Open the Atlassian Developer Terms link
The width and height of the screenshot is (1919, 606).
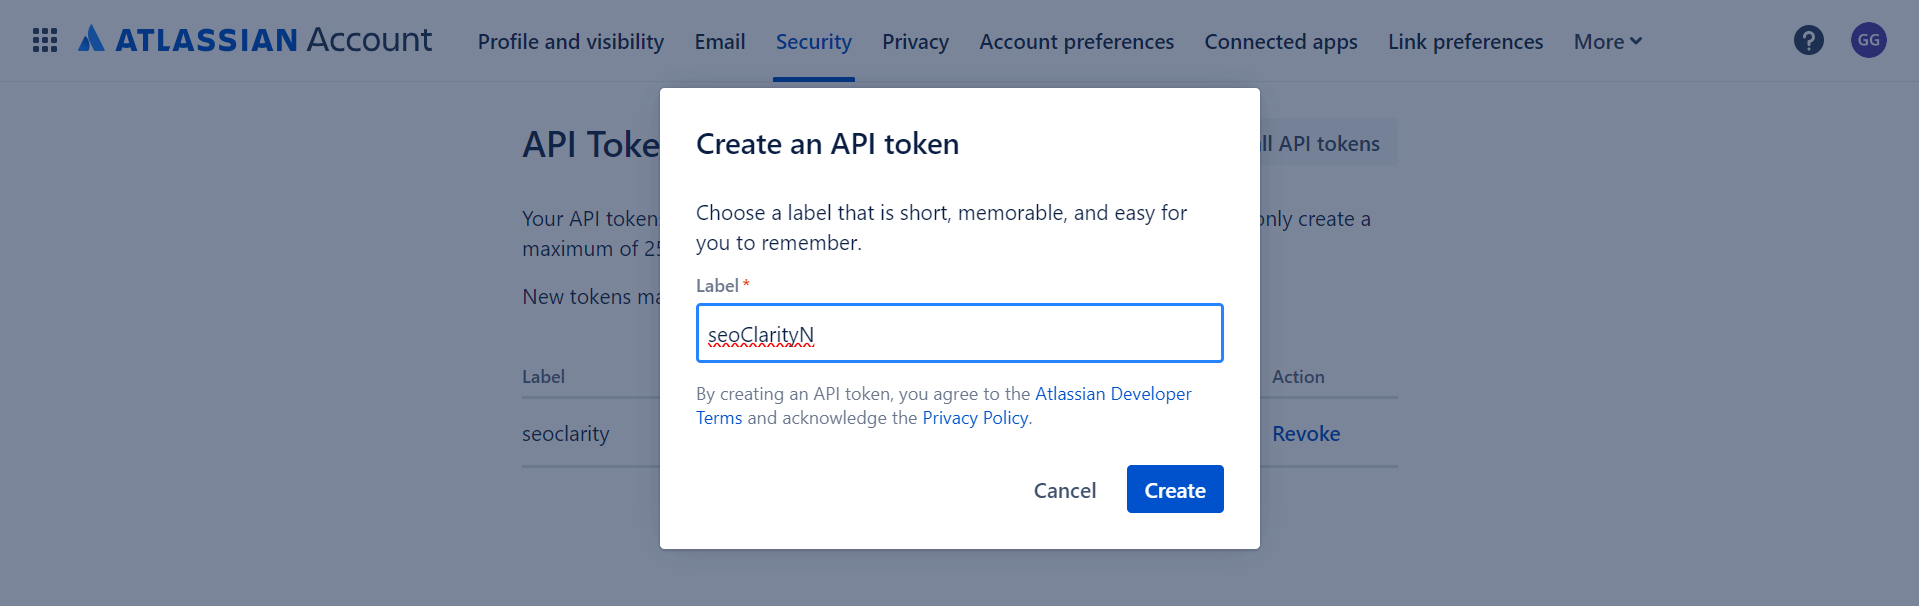(1112, 394)
